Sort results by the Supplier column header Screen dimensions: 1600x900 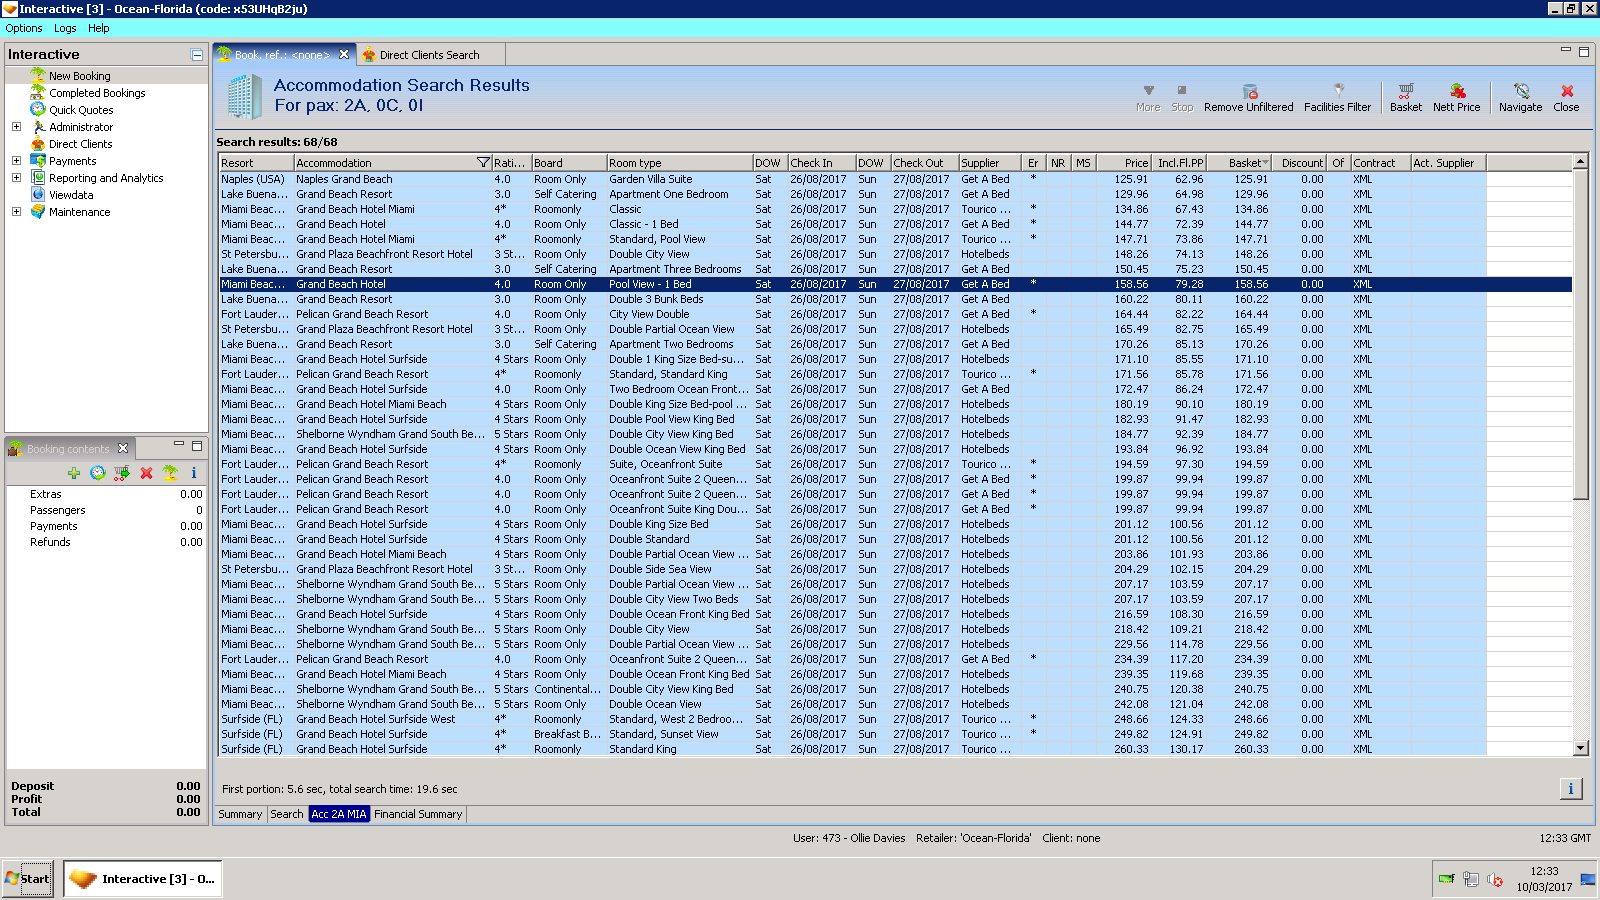pos(989,163)
